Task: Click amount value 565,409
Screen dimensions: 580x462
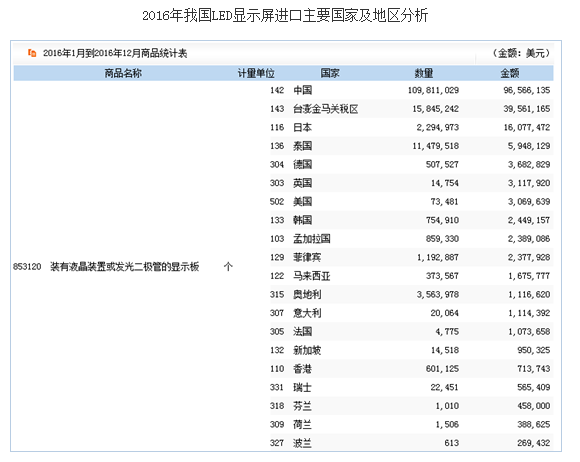Action: (534, 387)
